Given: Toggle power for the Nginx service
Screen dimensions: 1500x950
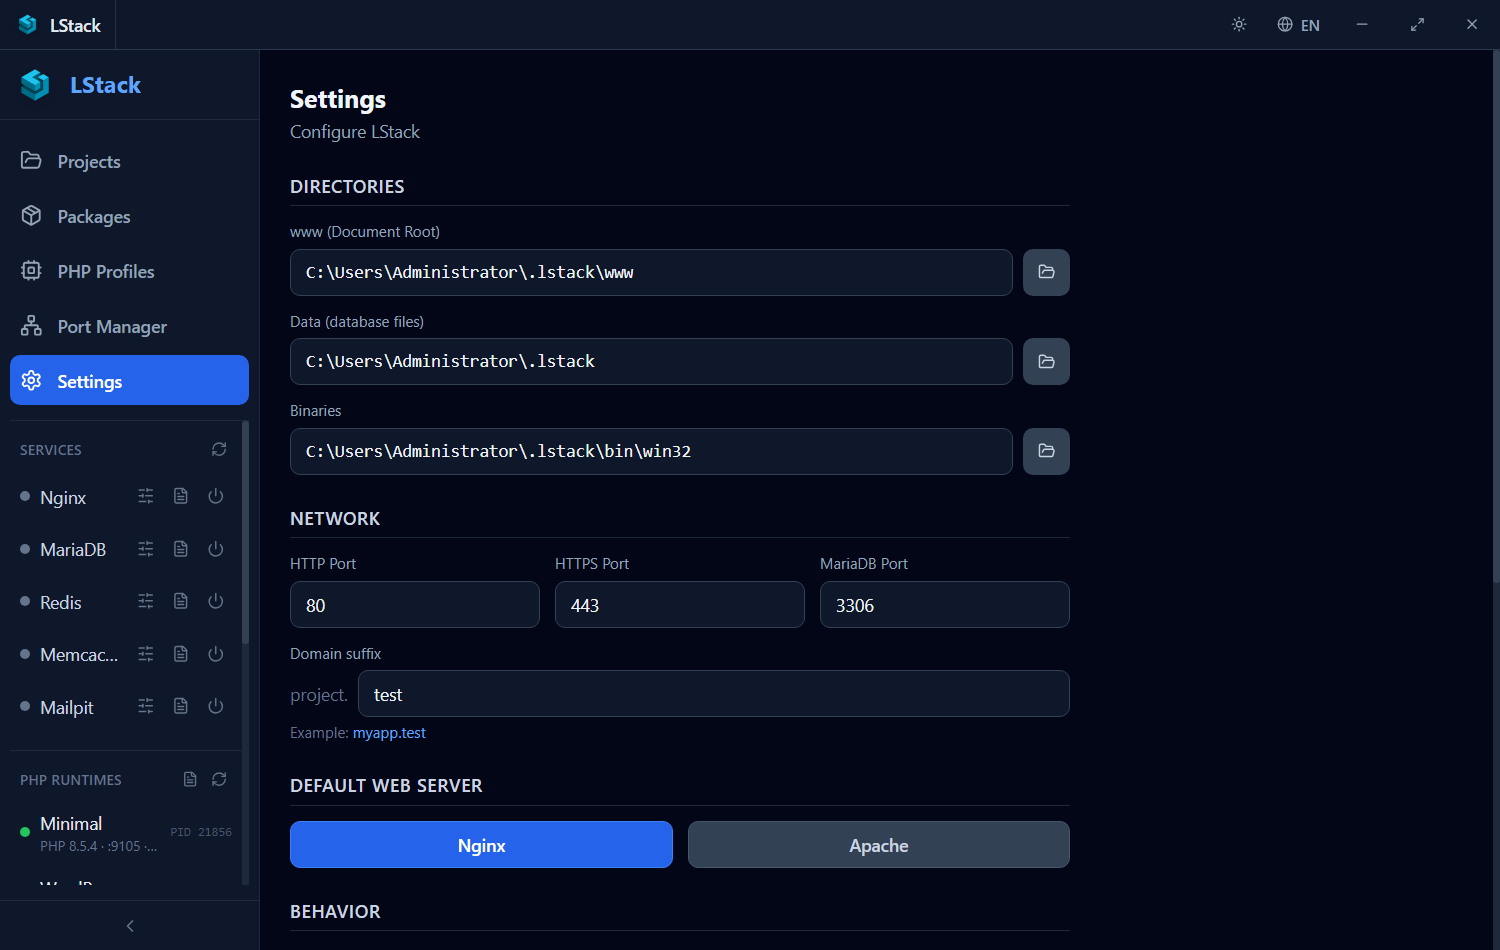Looking at the screenshot, I should 215,496.
